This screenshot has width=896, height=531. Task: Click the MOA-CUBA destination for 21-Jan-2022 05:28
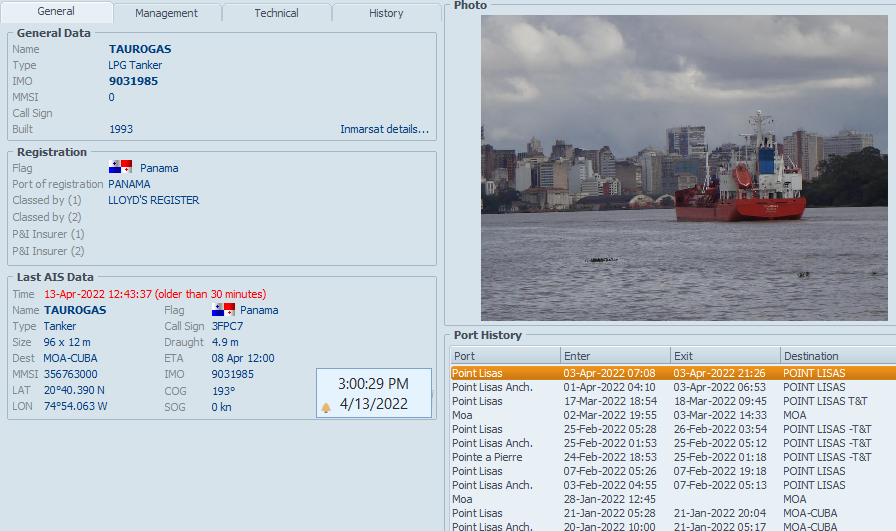tap(810, 513)
